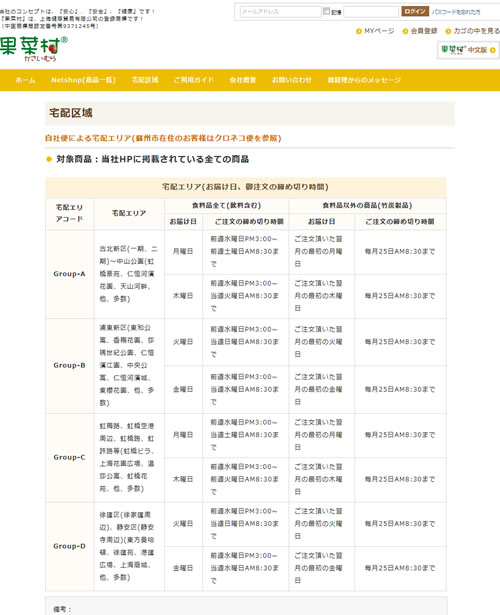The height and width of the screenshot is (615, 500).
Task: Click the password input field
Action: 371,12
